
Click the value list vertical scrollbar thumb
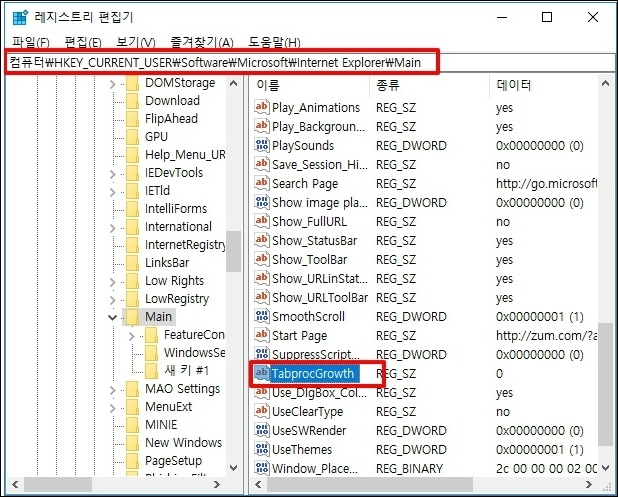pyautogui.click(x=605, y=385)
